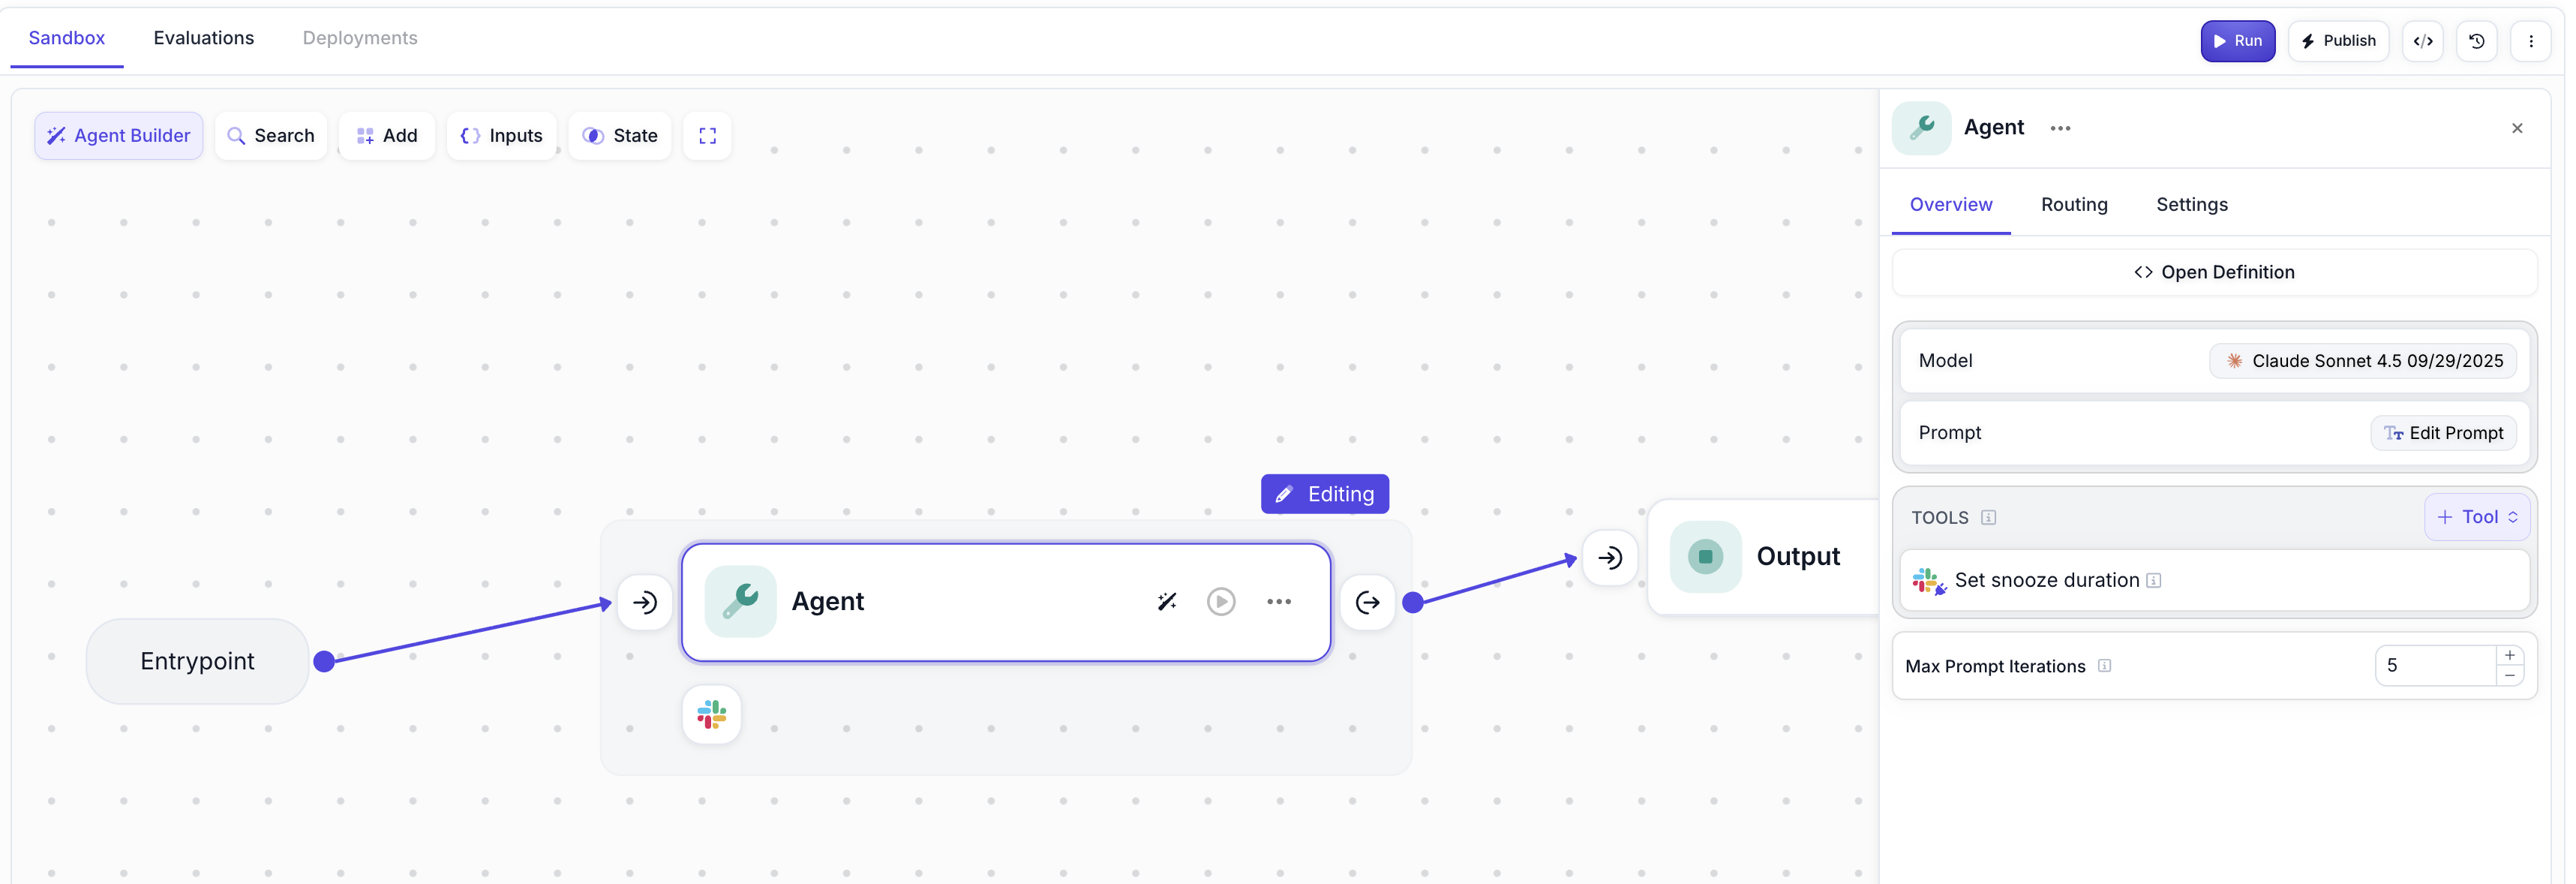Image resolution: width=2576 pixels, height=884 pixels.
Task: Run the Agent node with play icon
Action: click(1220, 601)
